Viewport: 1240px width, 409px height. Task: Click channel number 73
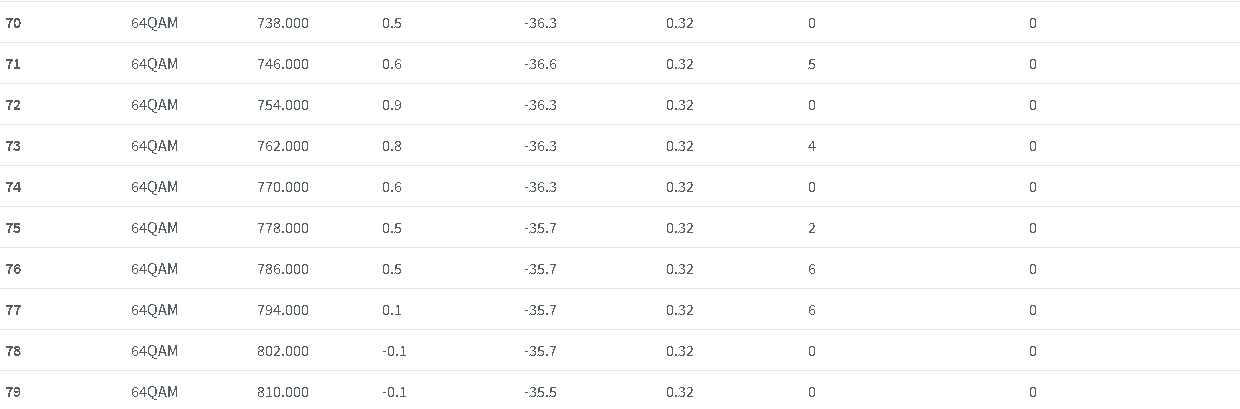(13, 146)
